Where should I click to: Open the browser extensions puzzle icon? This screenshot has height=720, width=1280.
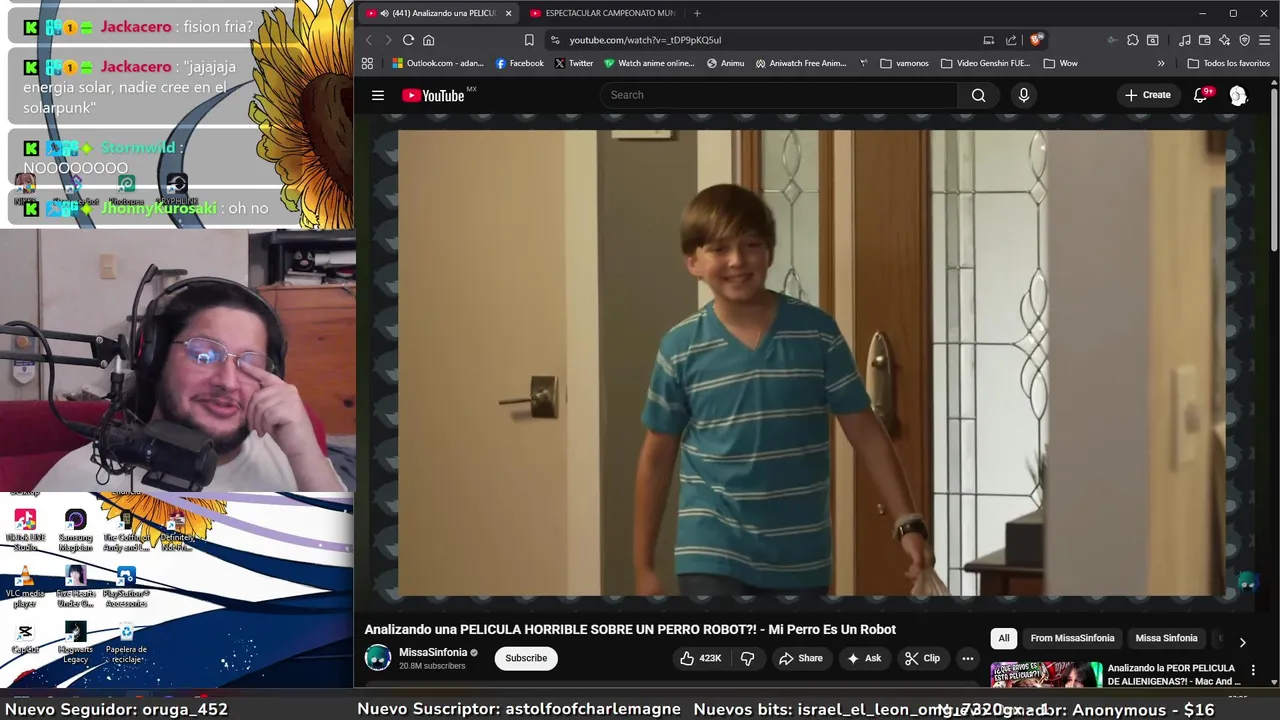point(1132,40)
